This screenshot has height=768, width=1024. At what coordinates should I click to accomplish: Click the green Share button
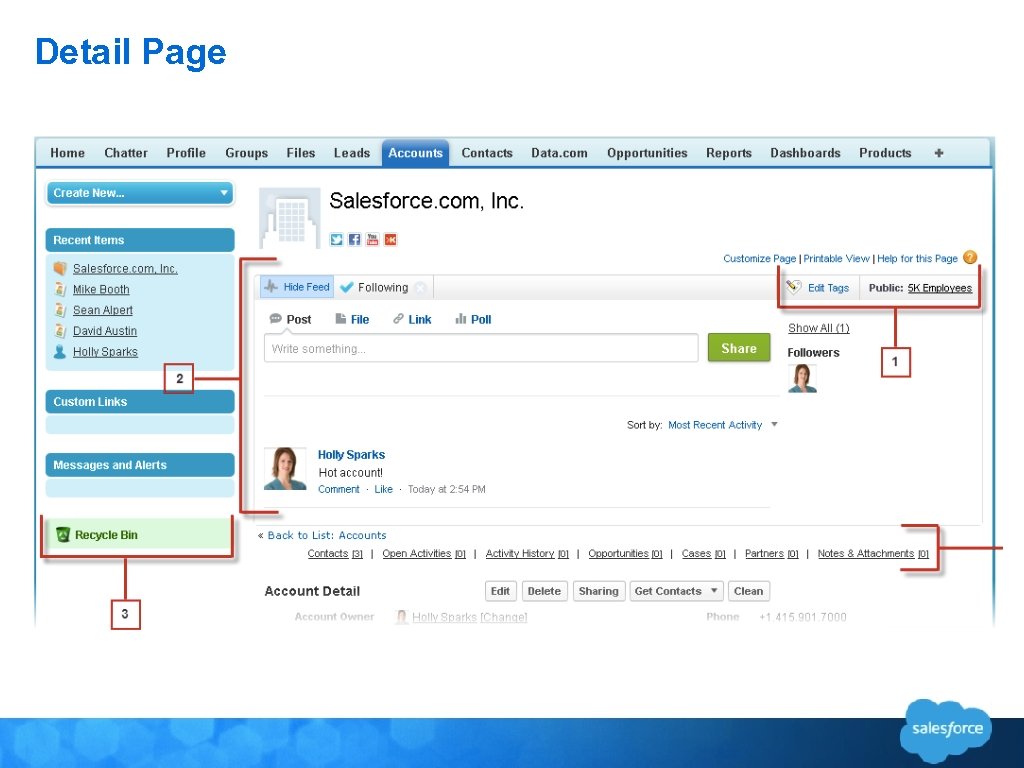point(739,348)
